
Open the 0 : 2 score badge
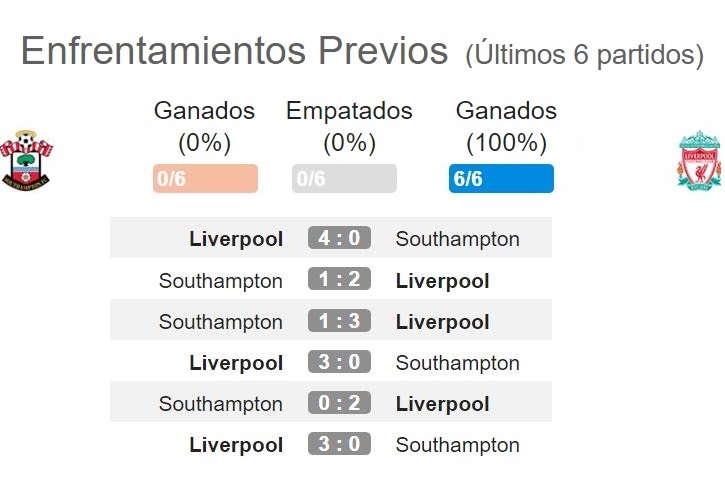[339, 402]
